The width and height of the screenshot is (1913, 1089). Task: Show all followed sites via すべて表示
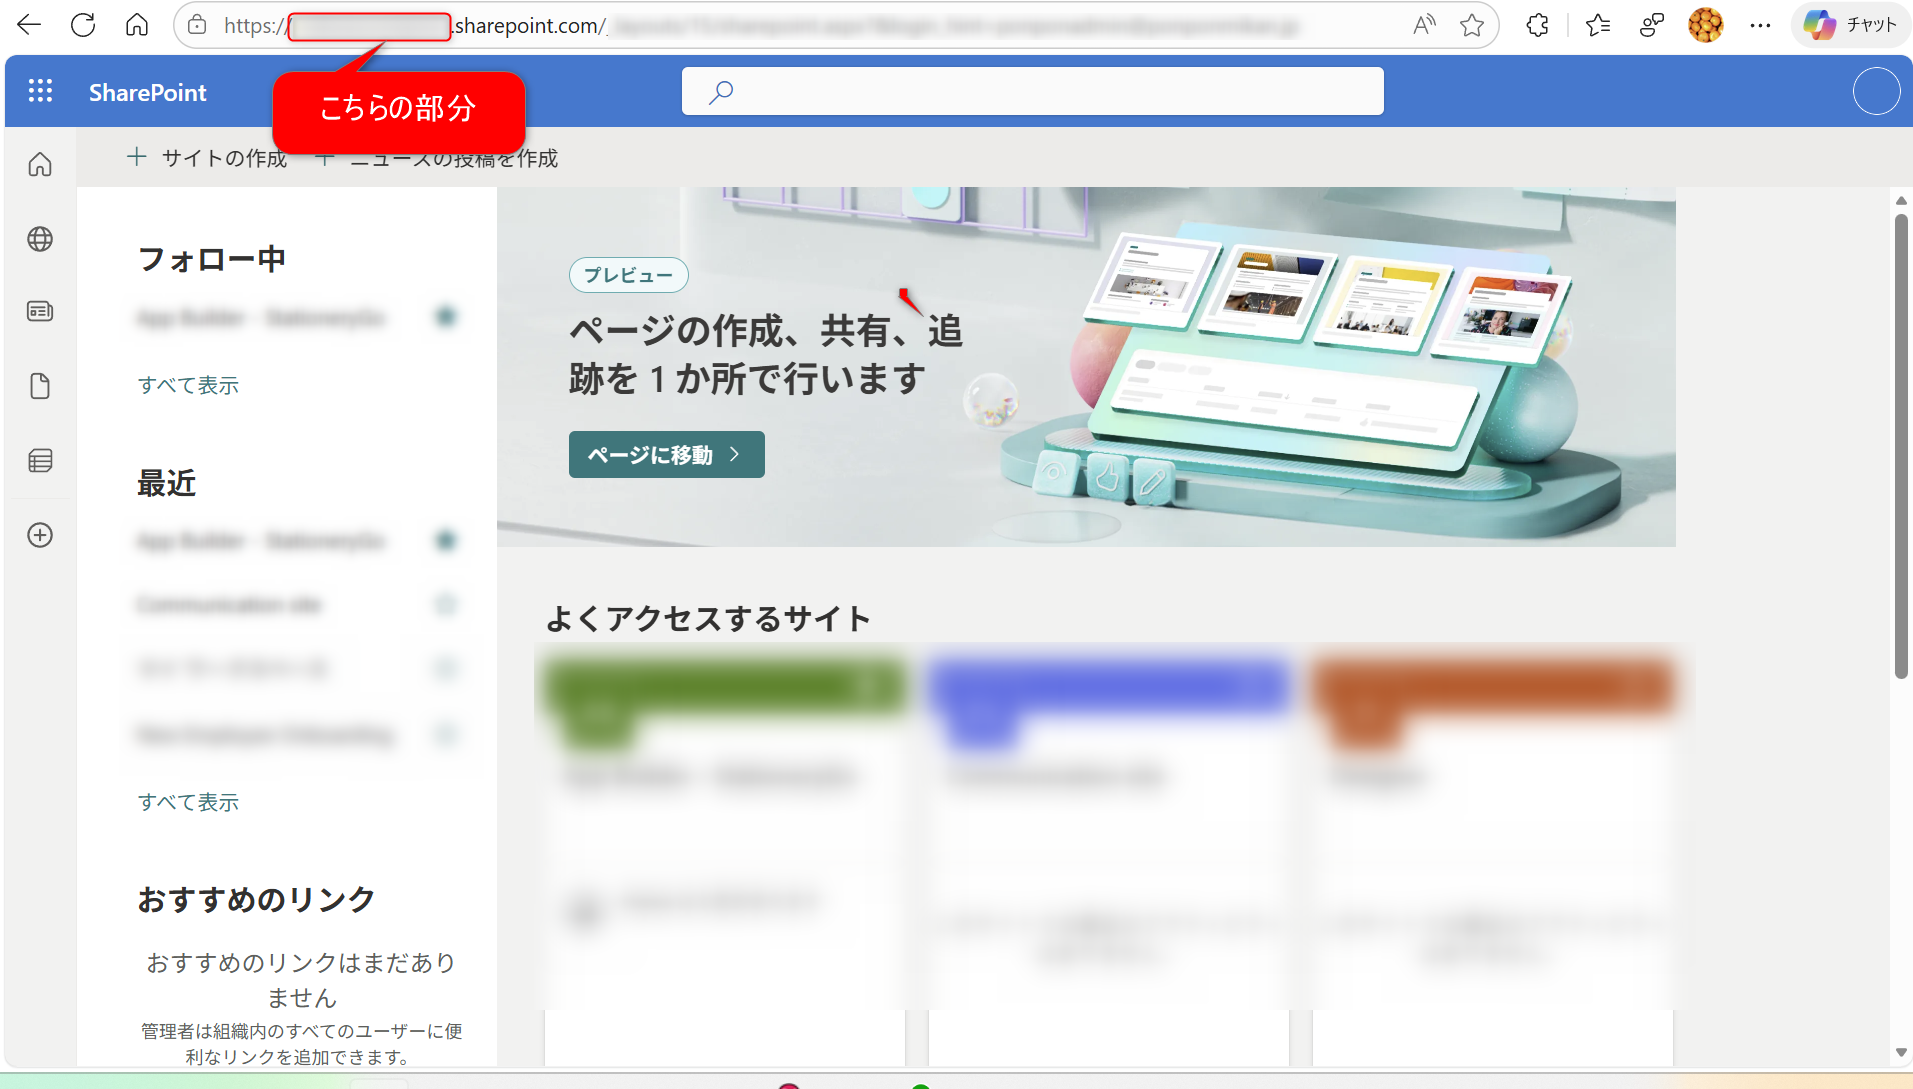tap(188, 385)
